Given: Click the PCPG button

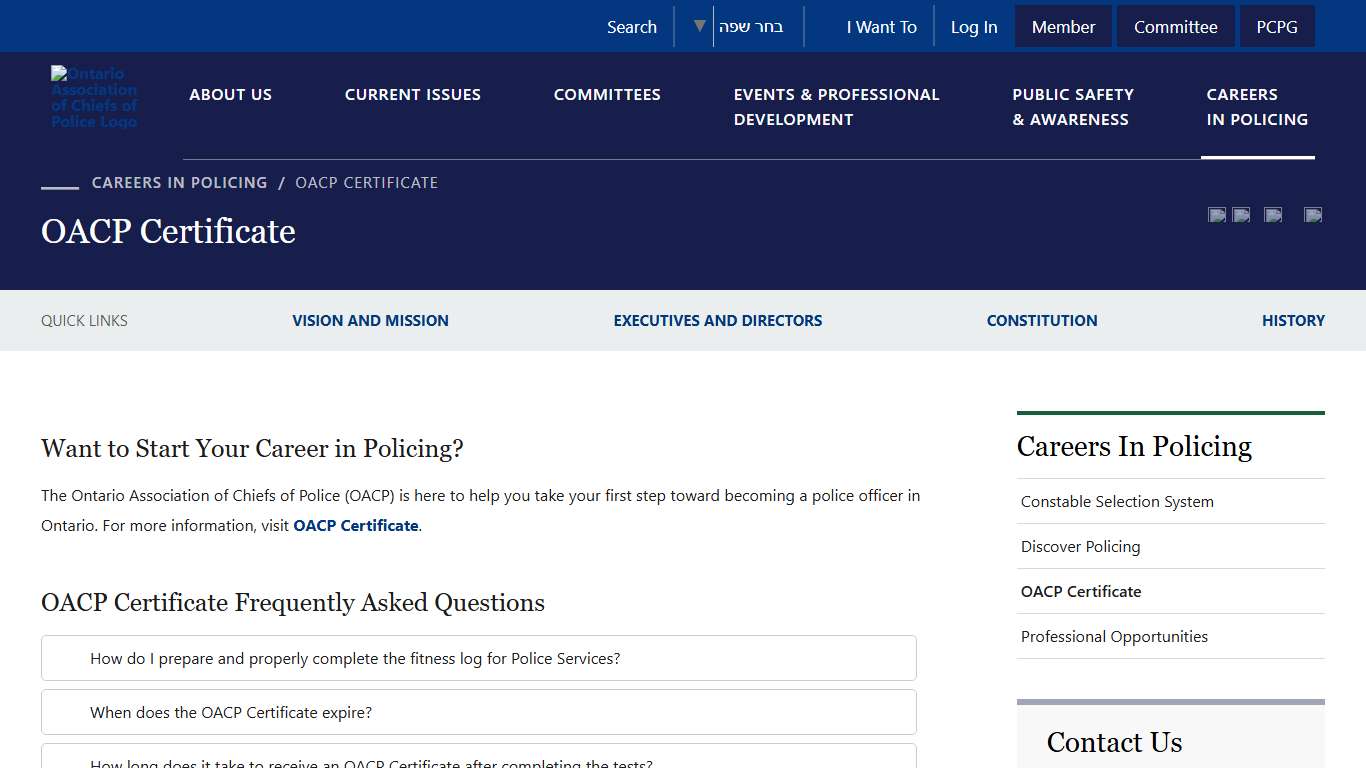Looking at the screenshot, I should (x=1276, y=27).
